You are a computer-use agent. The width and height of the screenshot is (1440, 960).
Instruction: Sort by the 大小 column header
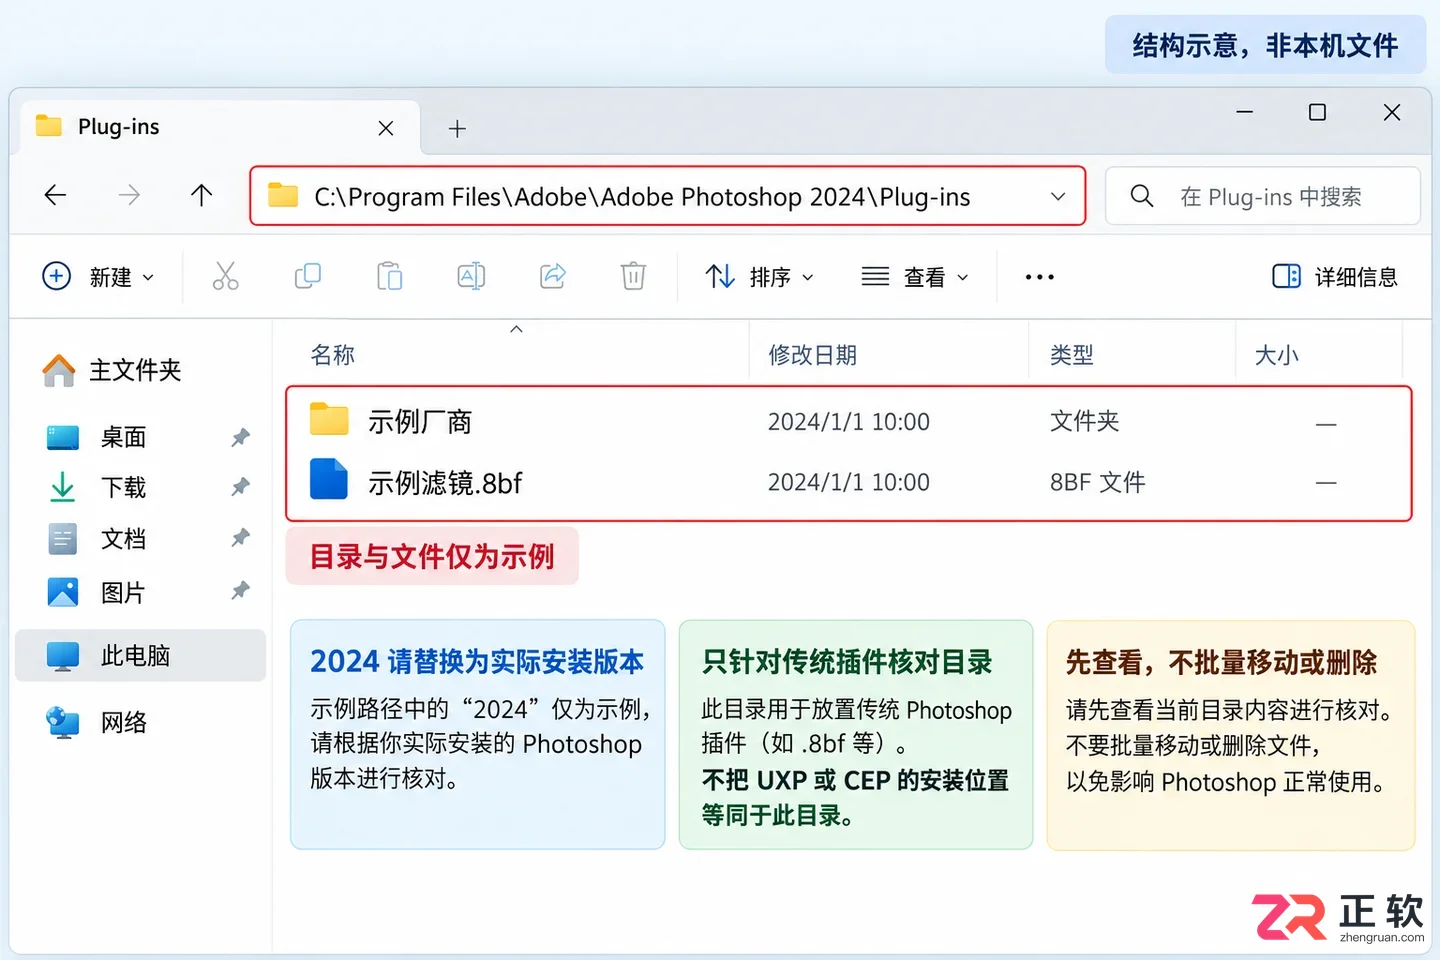(x=1277, y=355)
